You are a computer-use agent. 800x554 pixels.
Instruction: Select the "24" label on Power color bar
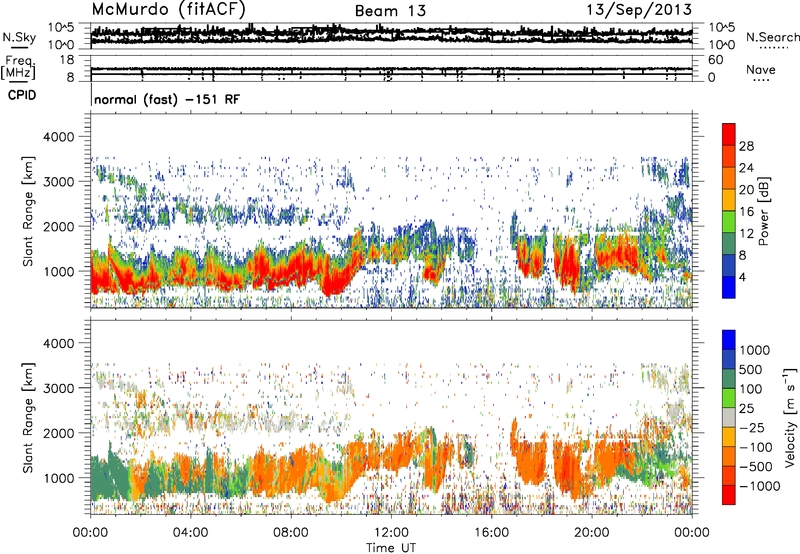[x=746, y=168]
